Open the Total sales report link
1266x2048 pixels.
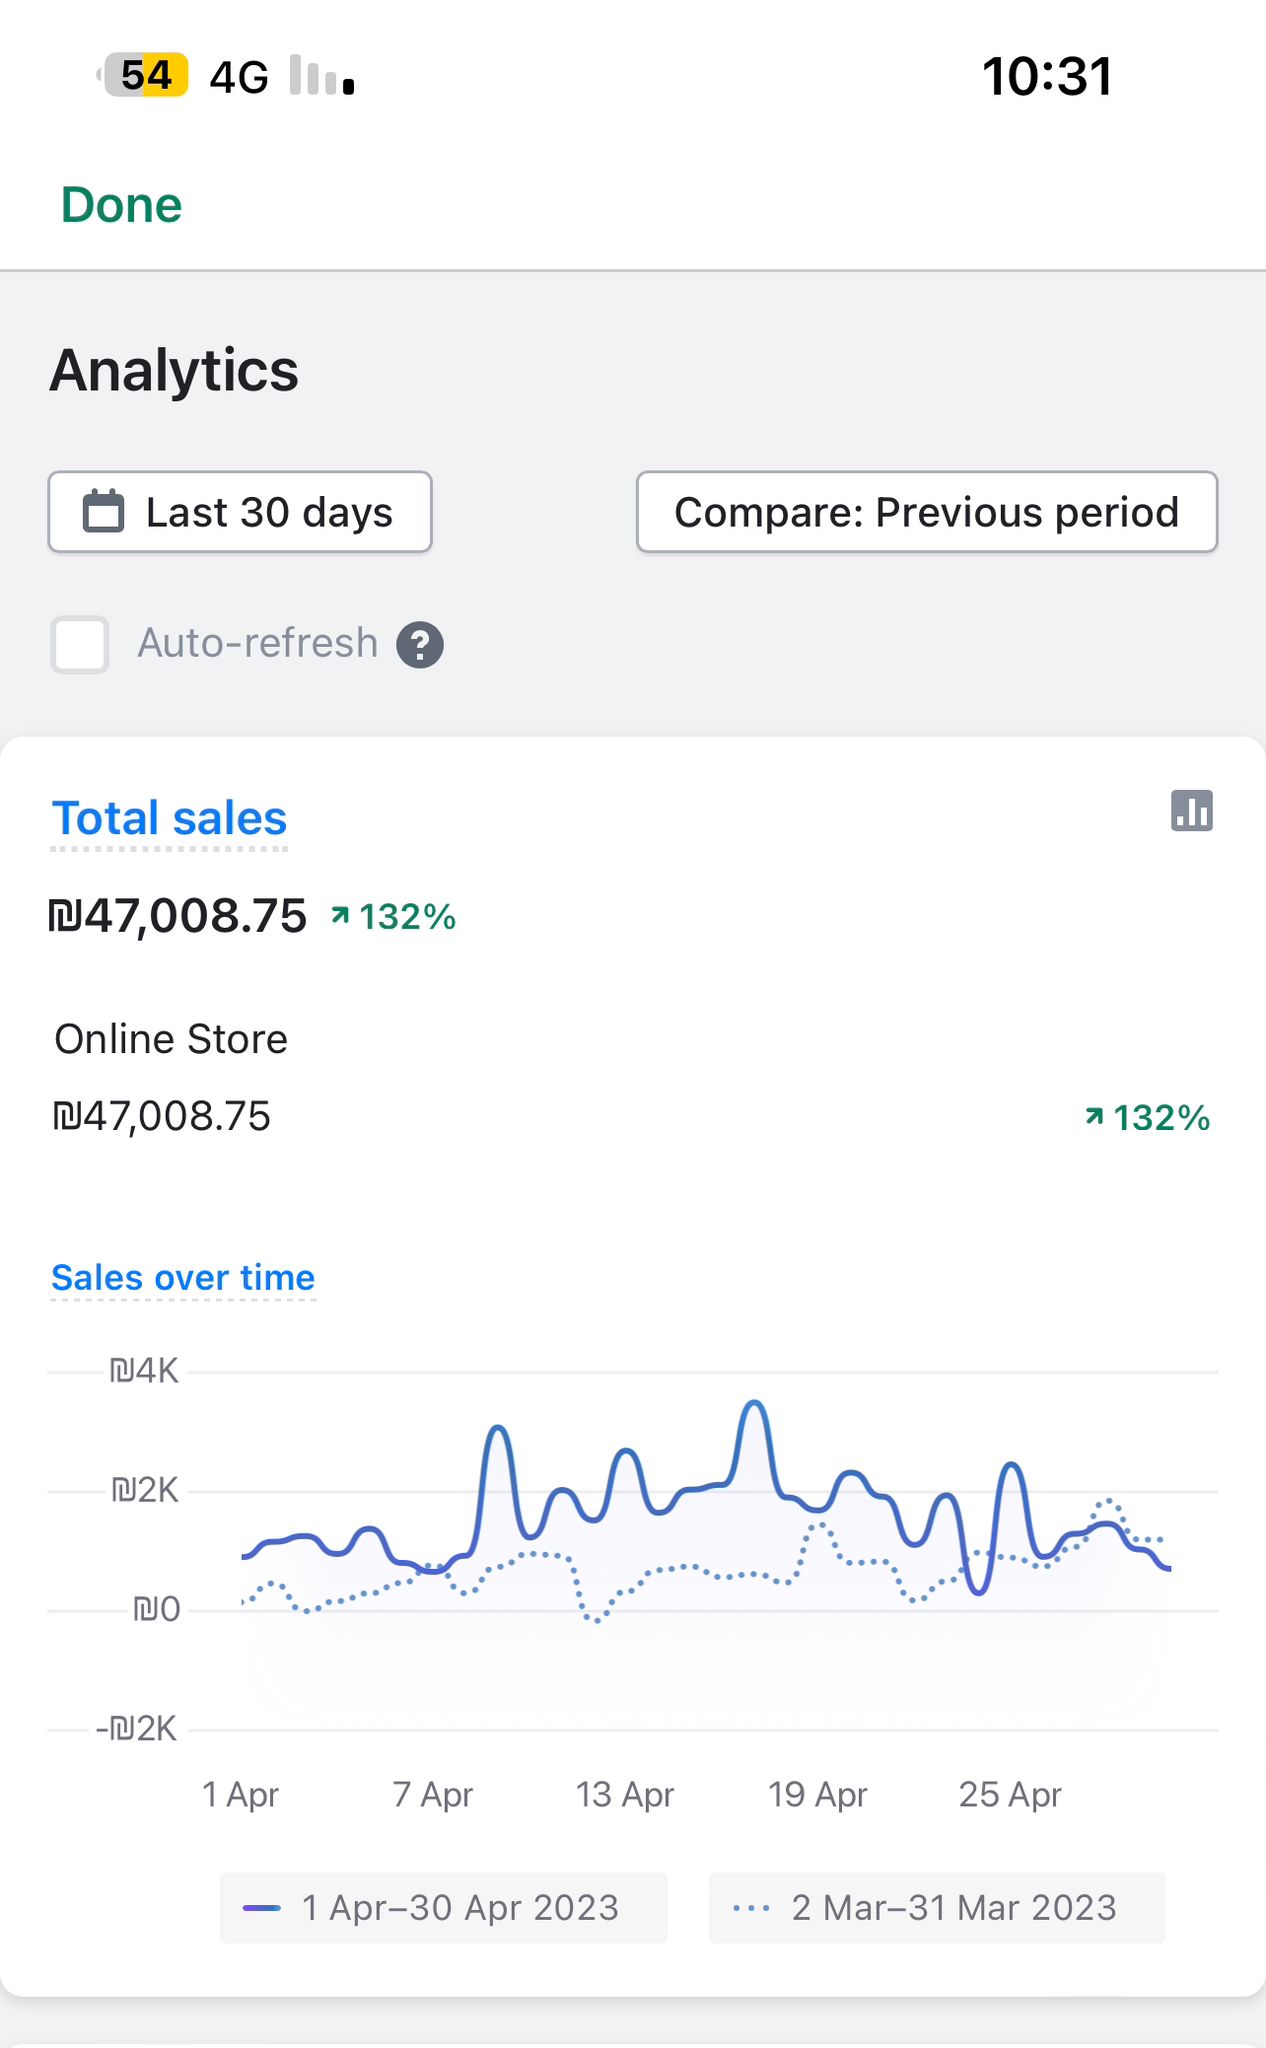(169, 818)
